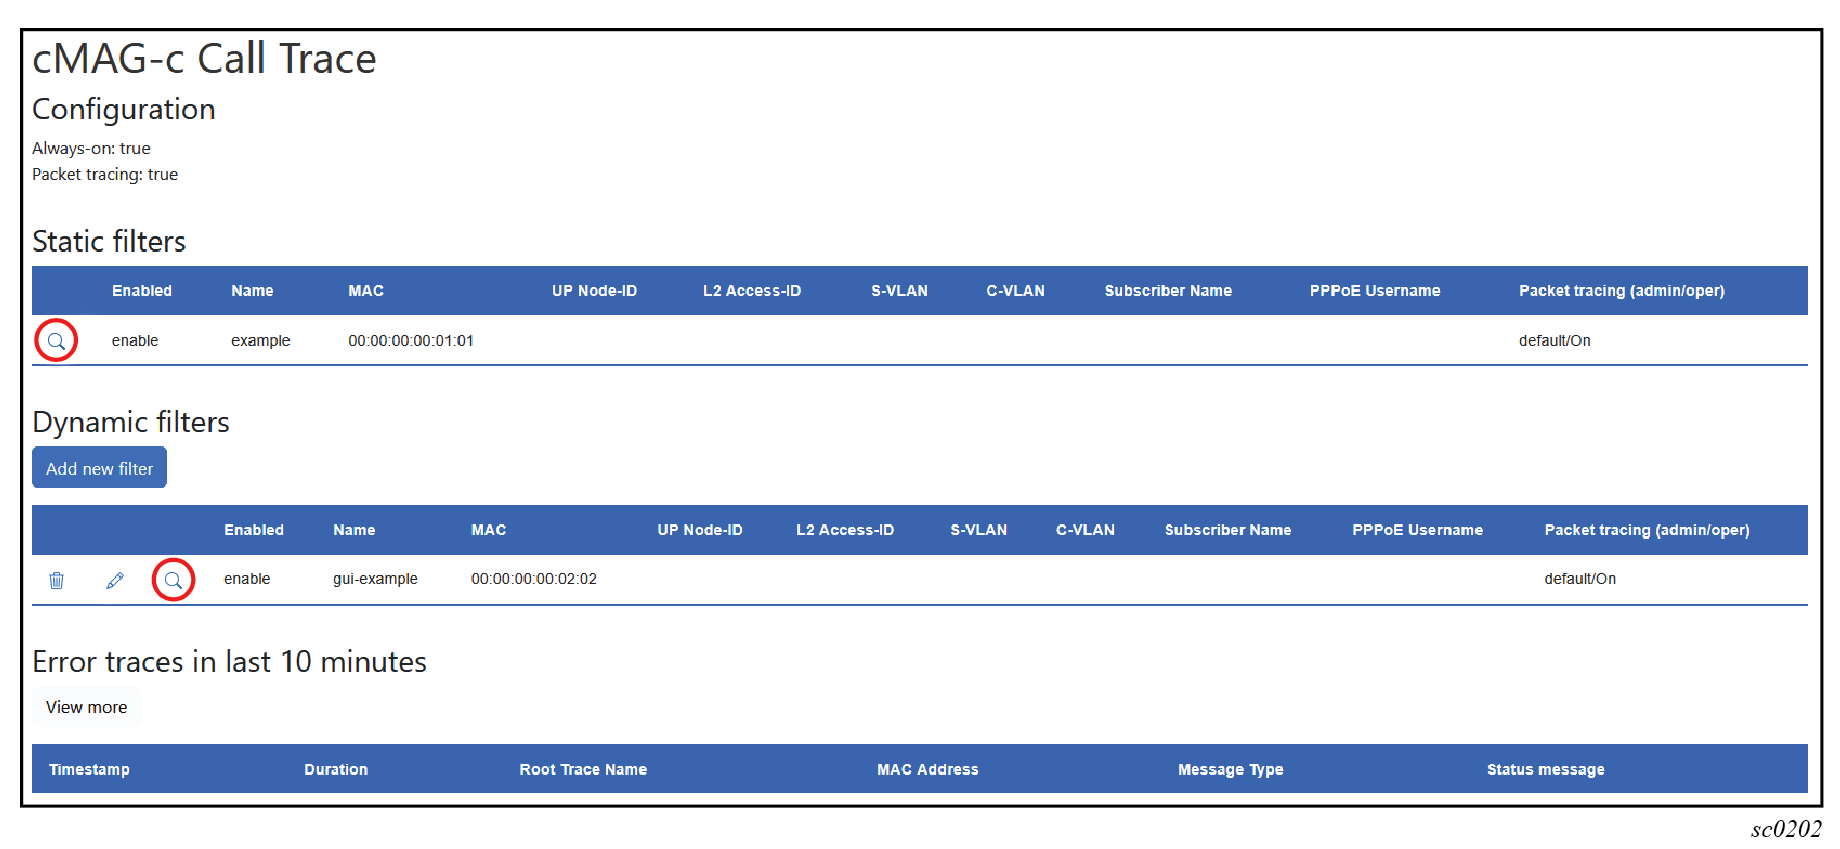Select the Timestamp column header
Screen dimensions: 1840x849
[x=89, y=769]
